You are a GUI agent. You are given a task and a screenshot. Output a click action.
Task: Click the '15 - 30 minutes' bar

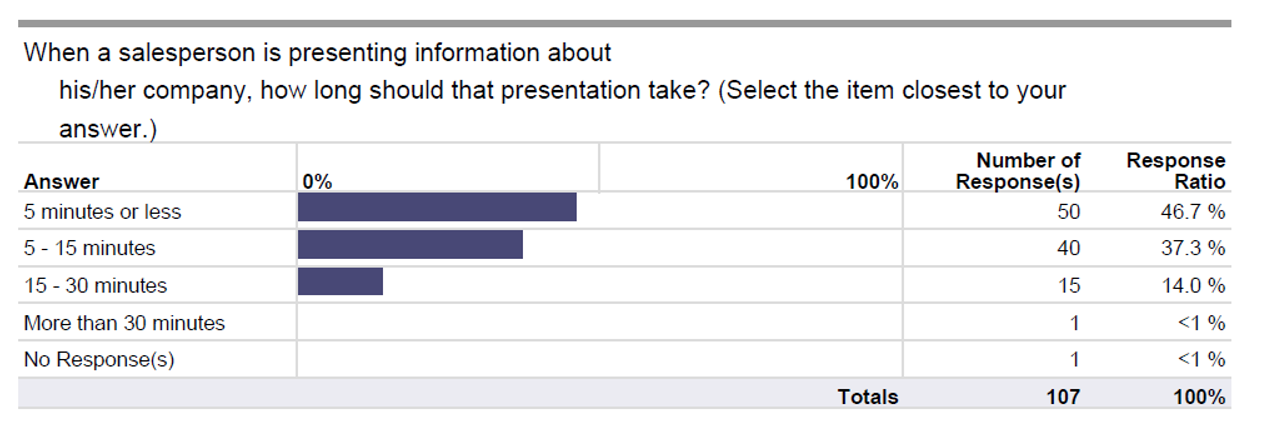click(340, 282)
